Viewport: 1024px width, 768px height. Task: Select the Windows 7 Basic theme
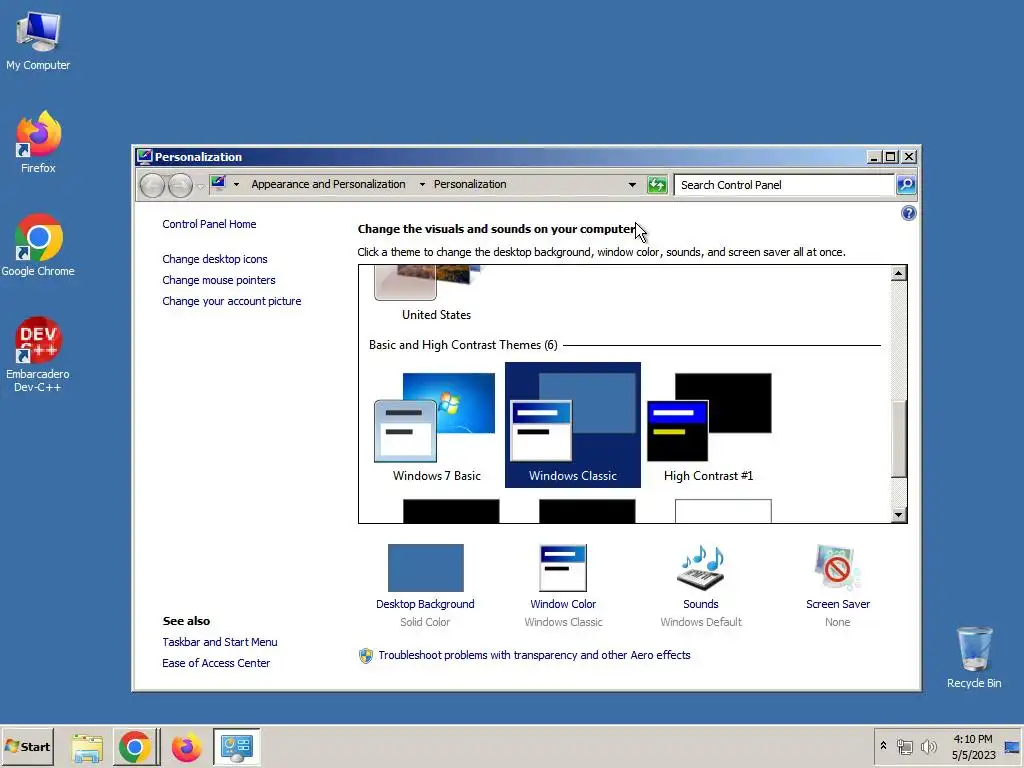pyautogui.click(x=436, y=426)
